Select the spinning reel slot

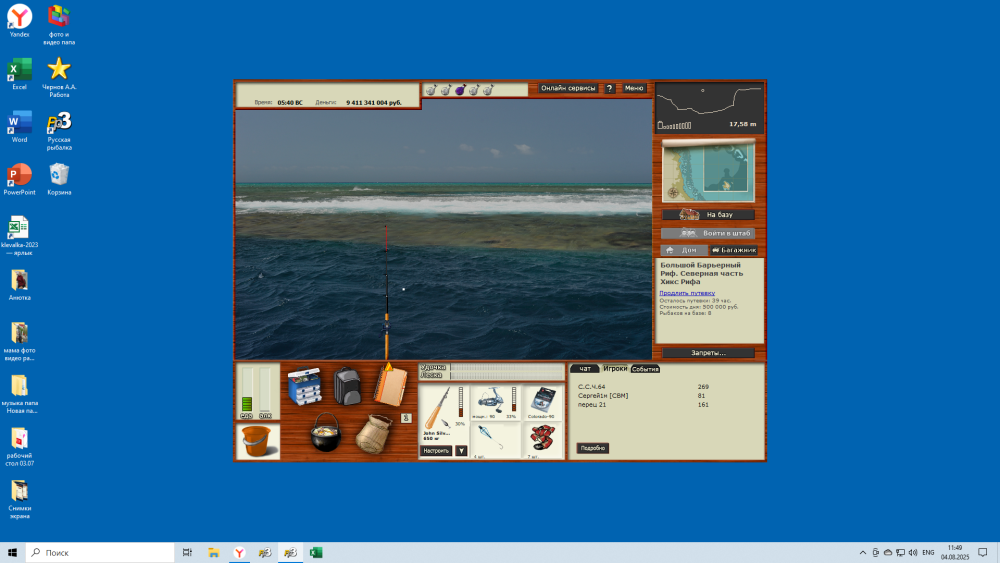(x=495, y=402)
